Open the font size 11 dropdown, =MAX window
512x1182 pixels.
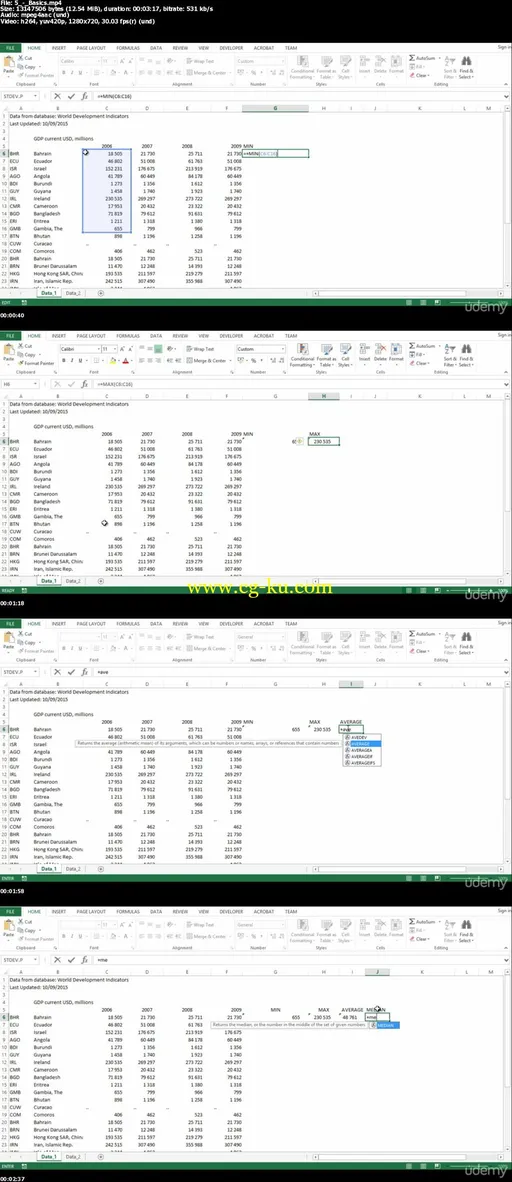tap(115, 349)
